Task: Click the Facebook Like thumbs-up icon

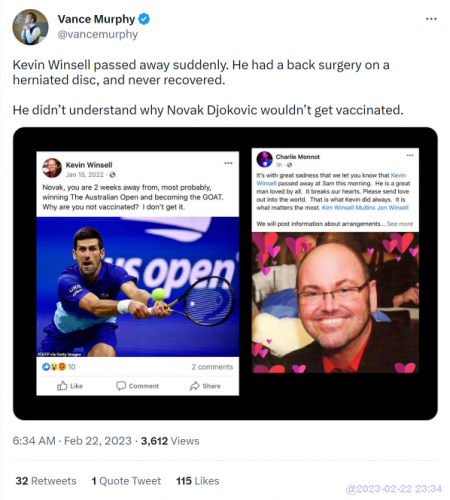Action: [x=62, y=386]
